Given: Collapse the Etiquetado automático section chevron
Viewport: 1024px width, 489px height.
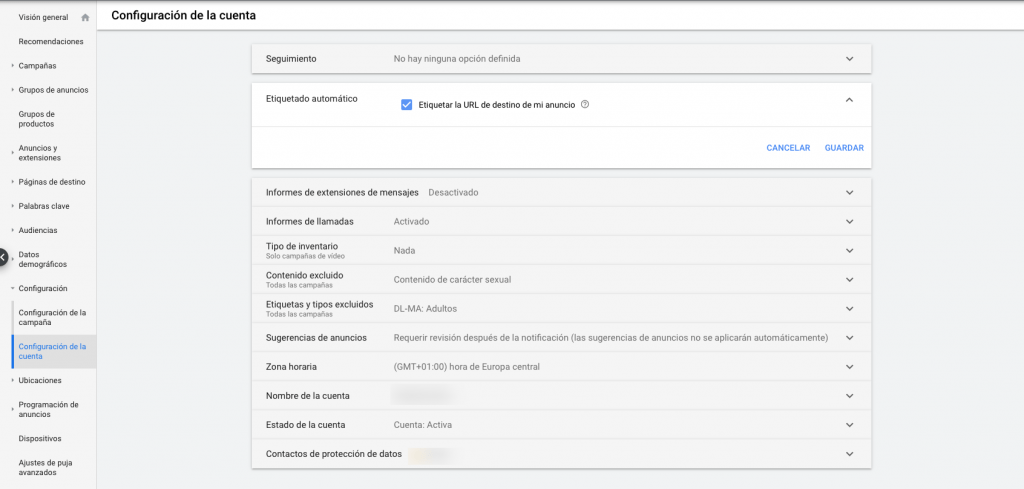Looking at the screenshot, I should pos(849,100).
